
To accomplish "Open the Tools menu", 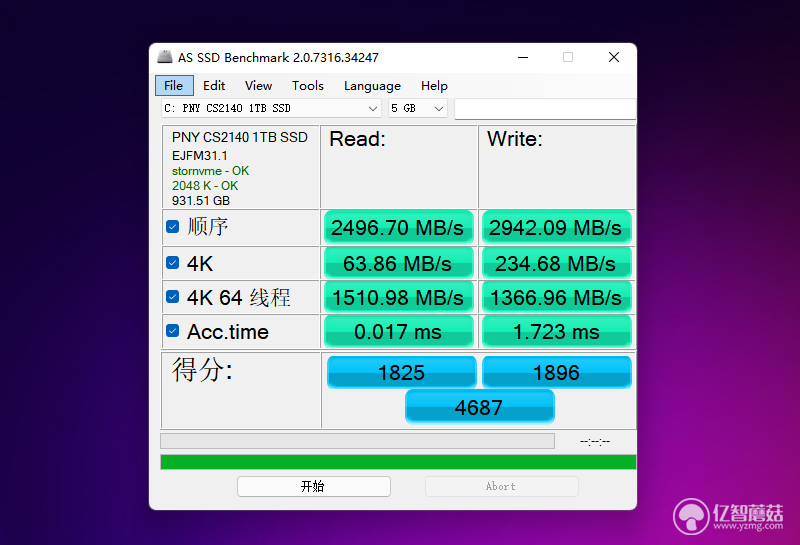I will tap(308, 86).
